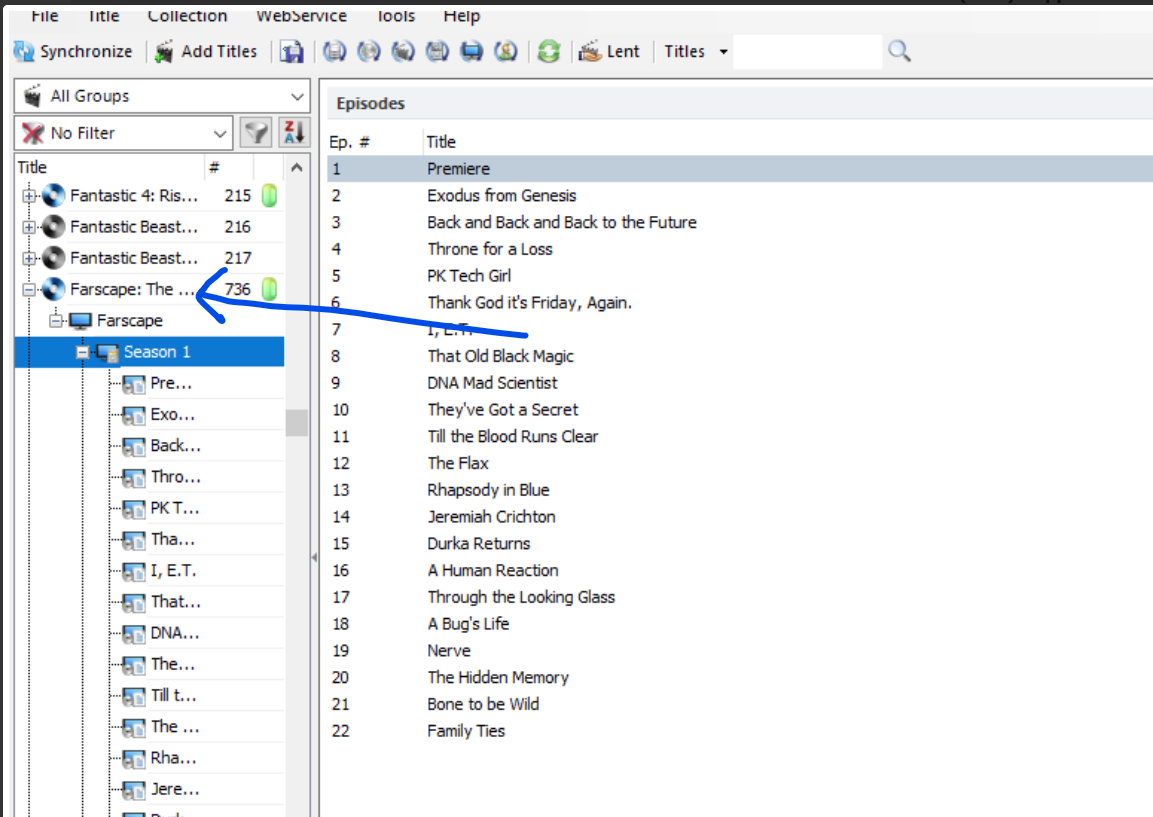
Task: Open the Lent view
Action: (610, 51)
